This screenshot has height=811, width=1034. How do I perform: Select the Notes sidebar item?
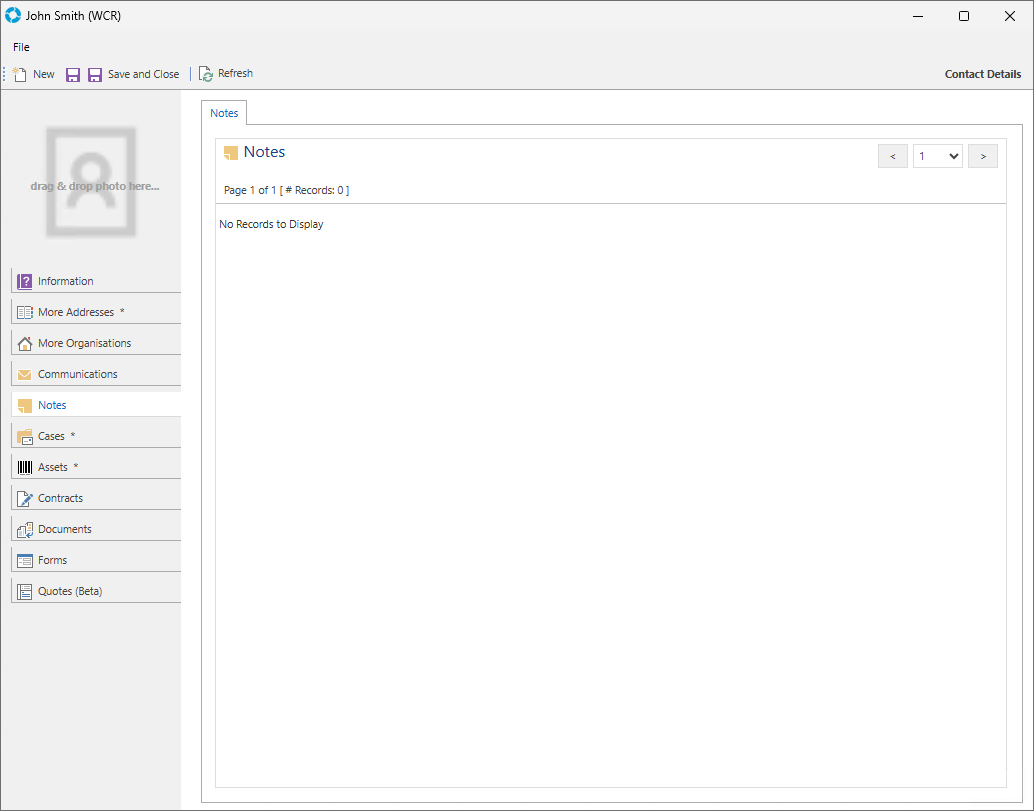(52, 405)
